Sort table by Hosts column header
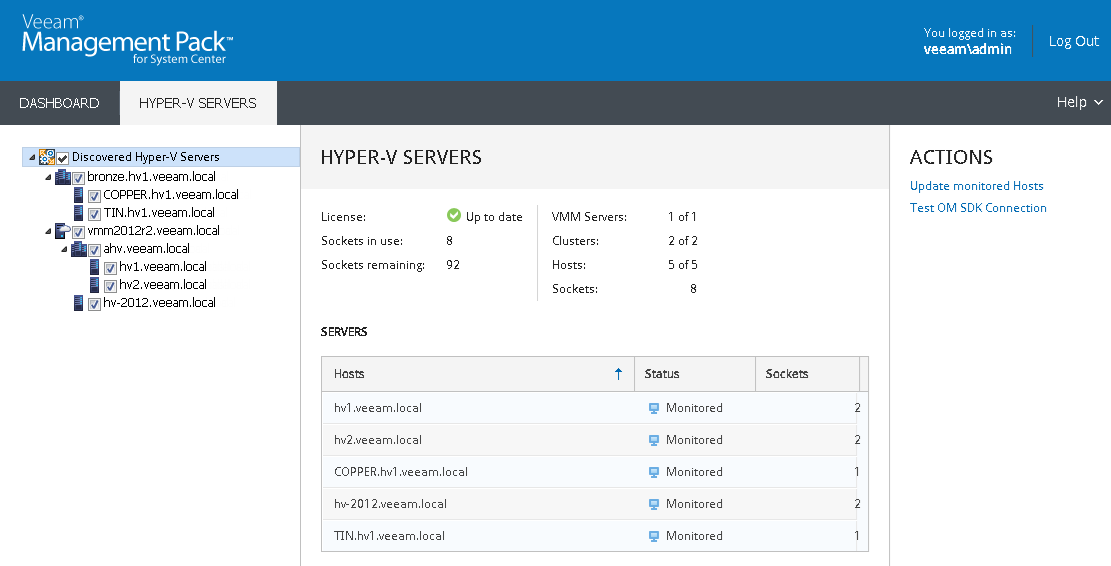 pyautogui.click(x=478, y=374)
